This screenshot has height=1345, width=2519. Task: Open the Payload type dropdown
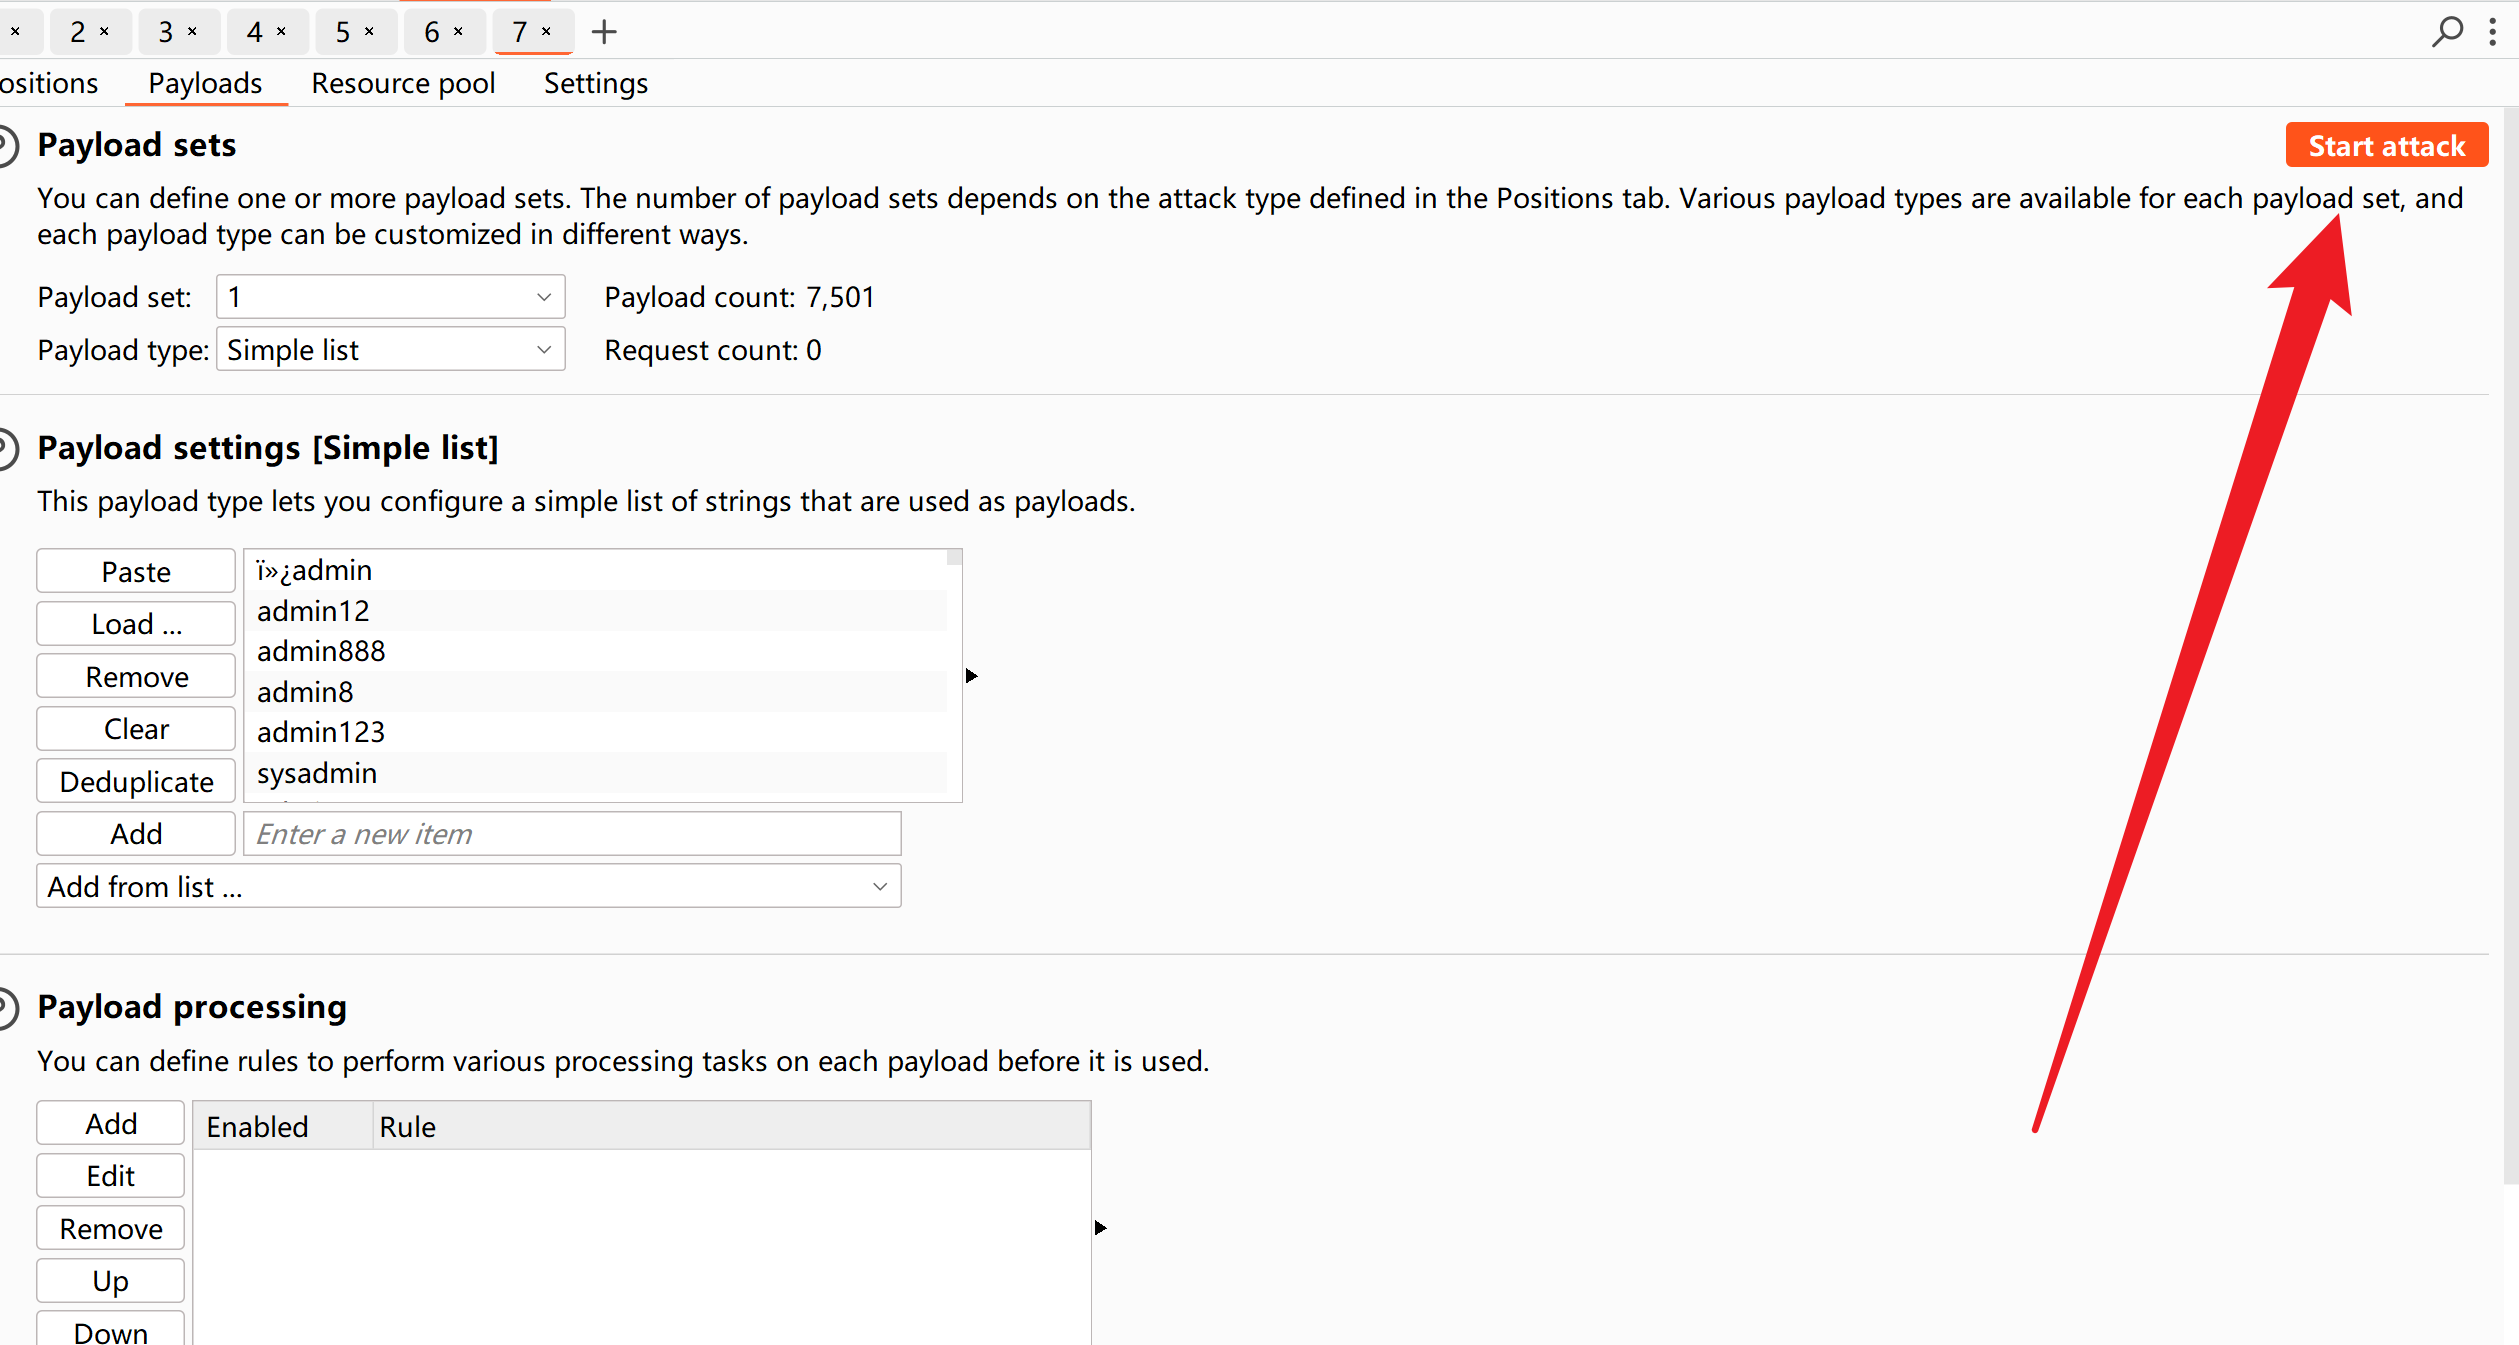(390, 350)
